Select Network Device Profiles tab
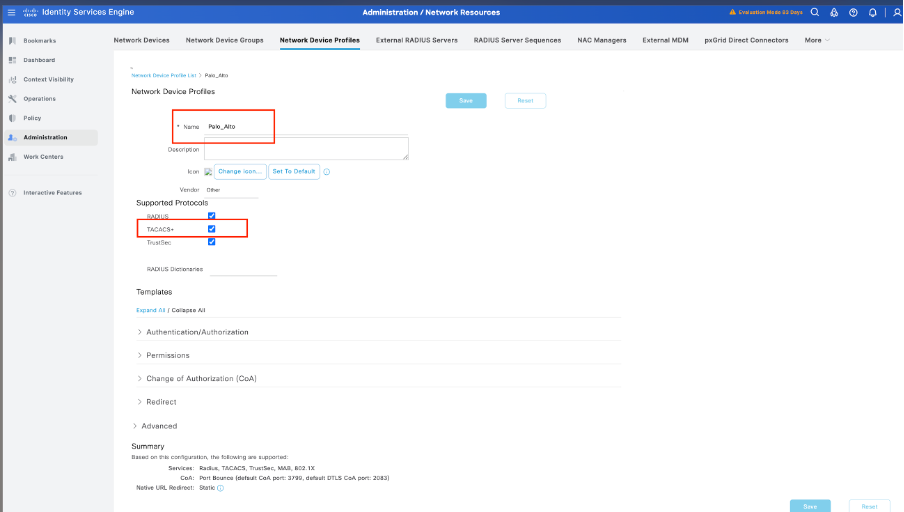 click(319, 40)
